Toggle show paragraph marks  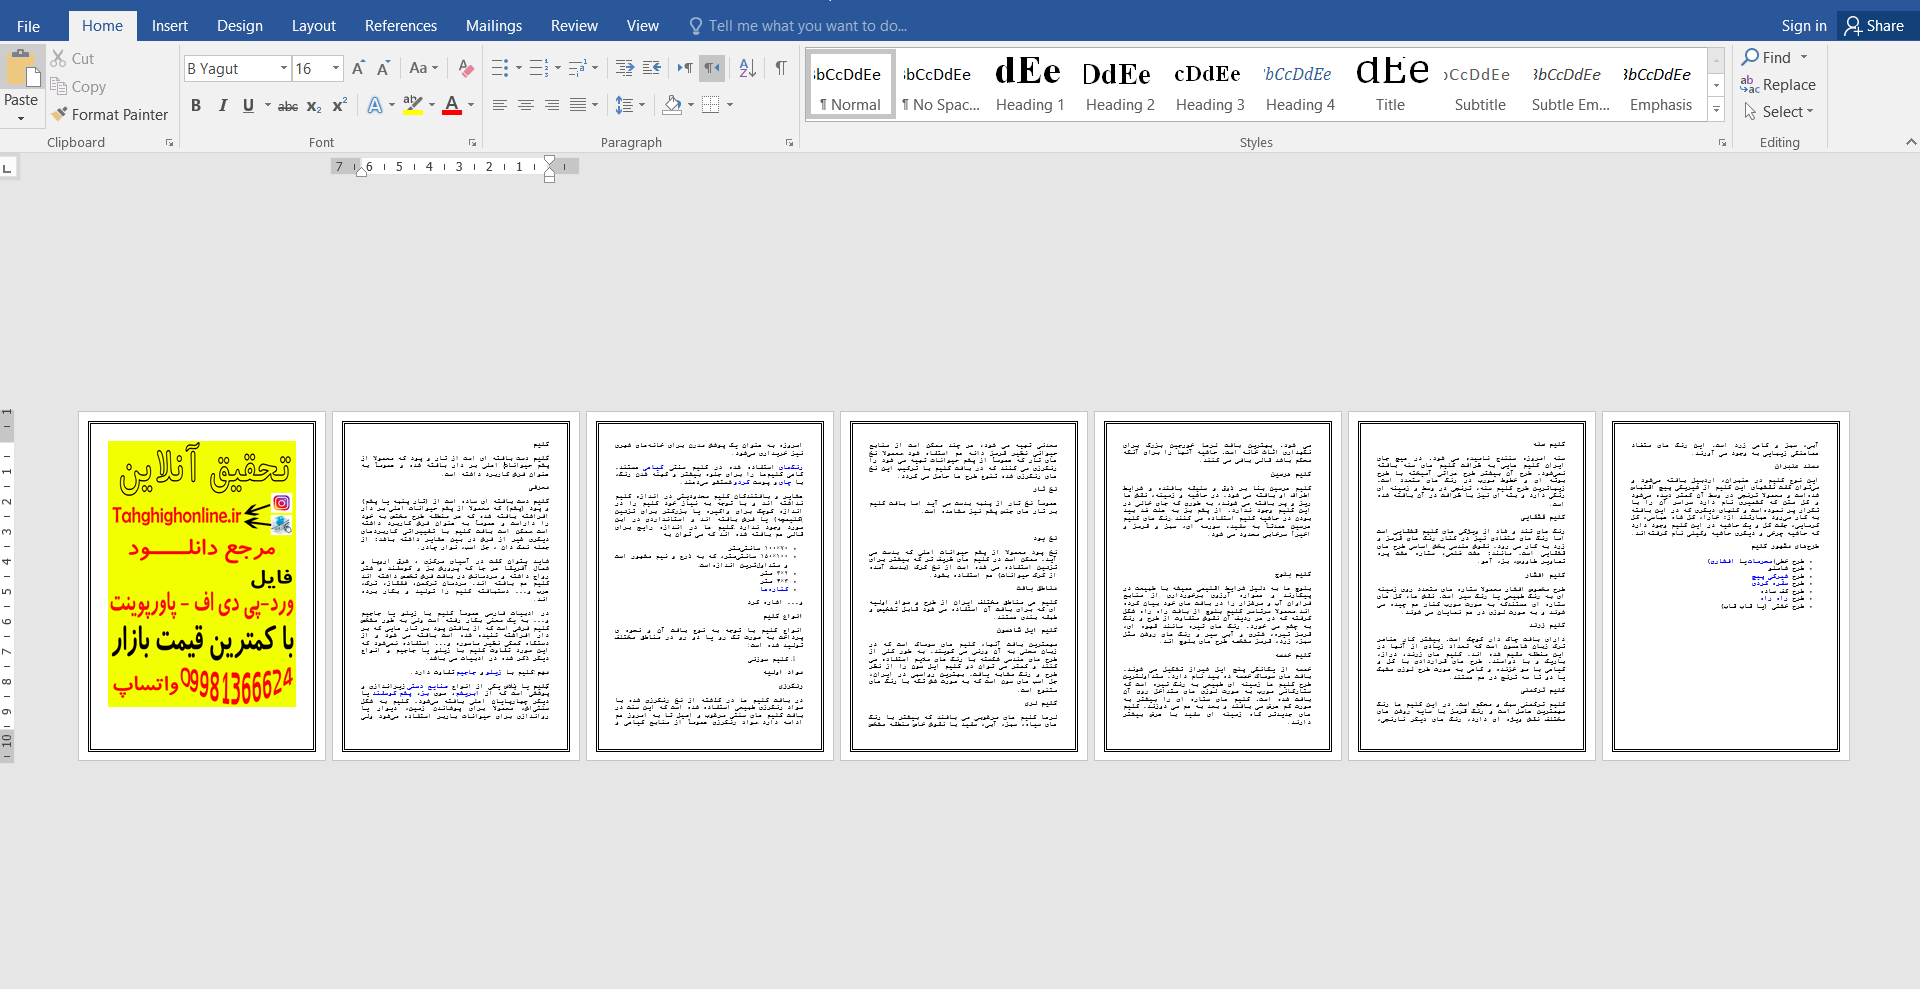pyautogui.click(x=781, y=68)
